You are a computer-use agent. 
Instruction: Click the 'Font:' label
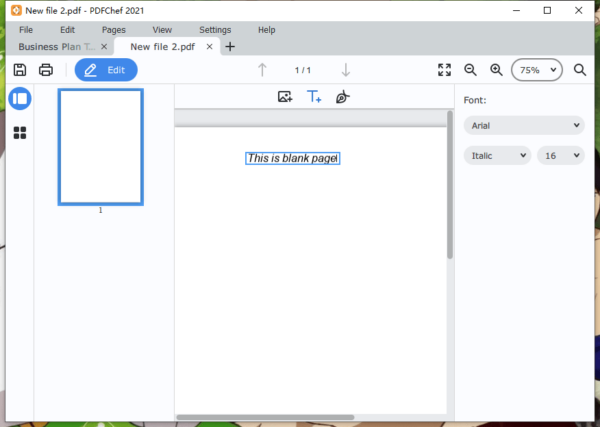tap(475, 100)
